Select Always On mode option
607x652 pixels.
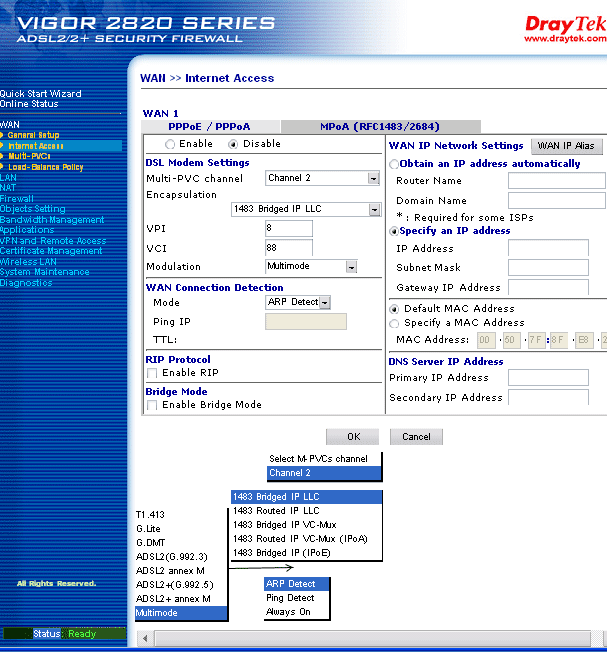pos(296,612)
